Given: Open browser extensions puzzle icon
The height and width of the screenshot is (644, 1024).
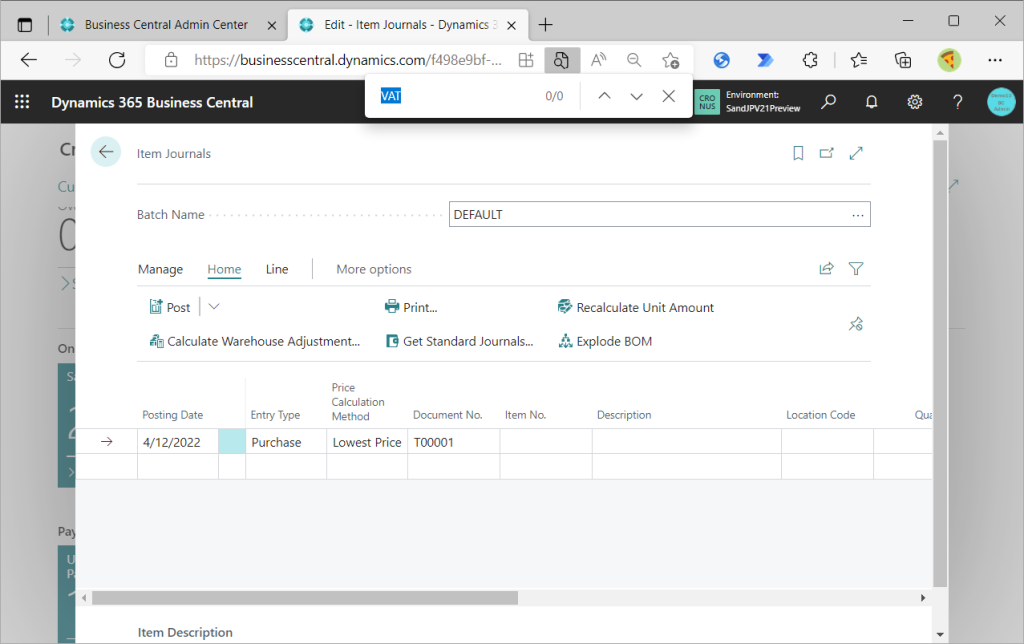Looking at the screenshot, I should [x=810, y=60].
